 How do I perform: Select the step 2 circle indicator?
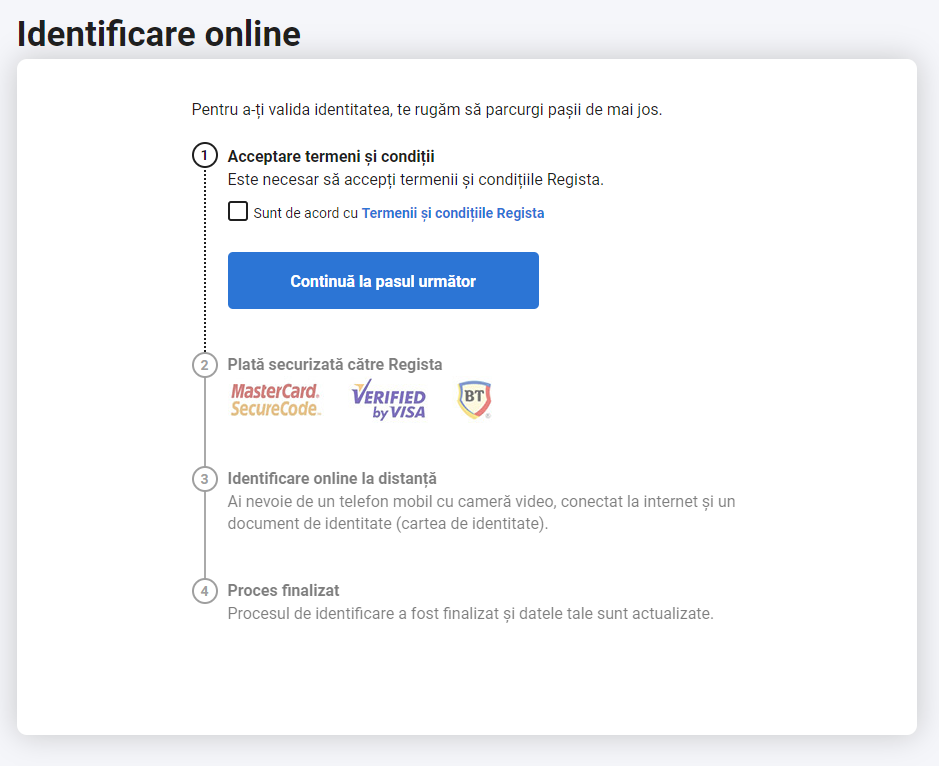pyautogui.click(x=205, y=365)
